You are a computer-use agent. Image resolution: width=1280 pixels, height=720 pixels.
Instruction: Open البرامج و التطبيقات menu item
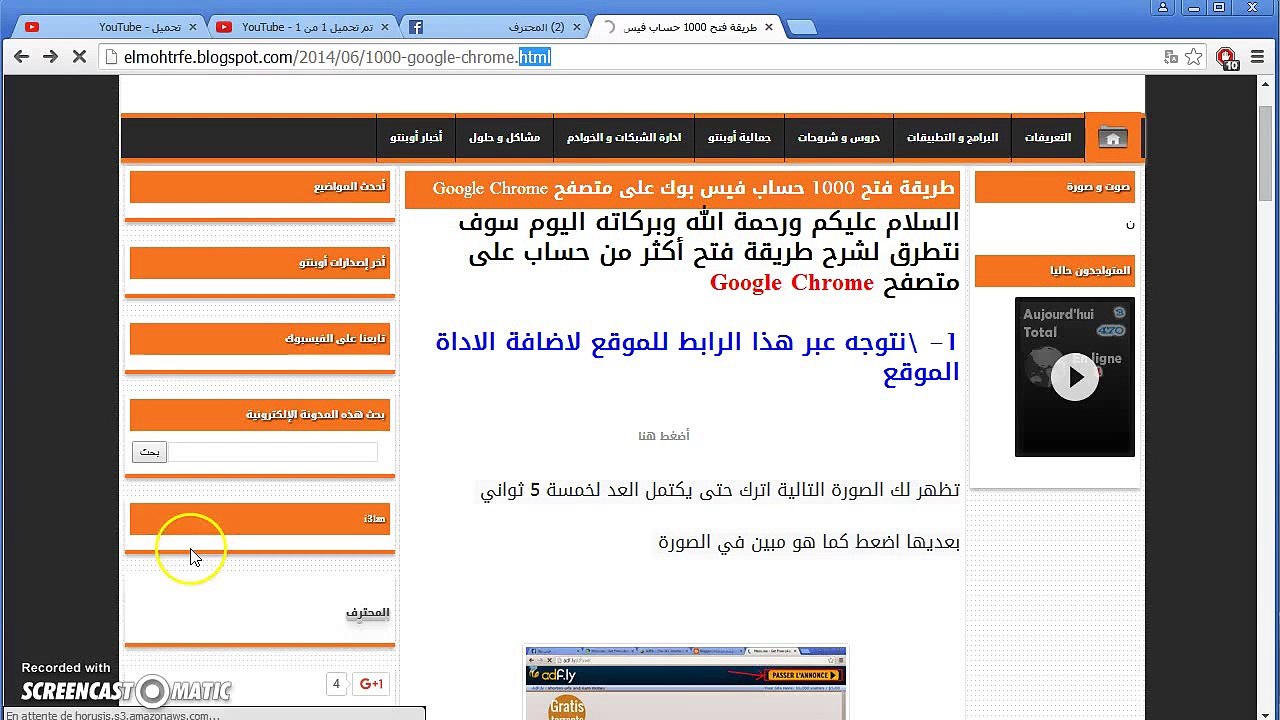(952, 138)
